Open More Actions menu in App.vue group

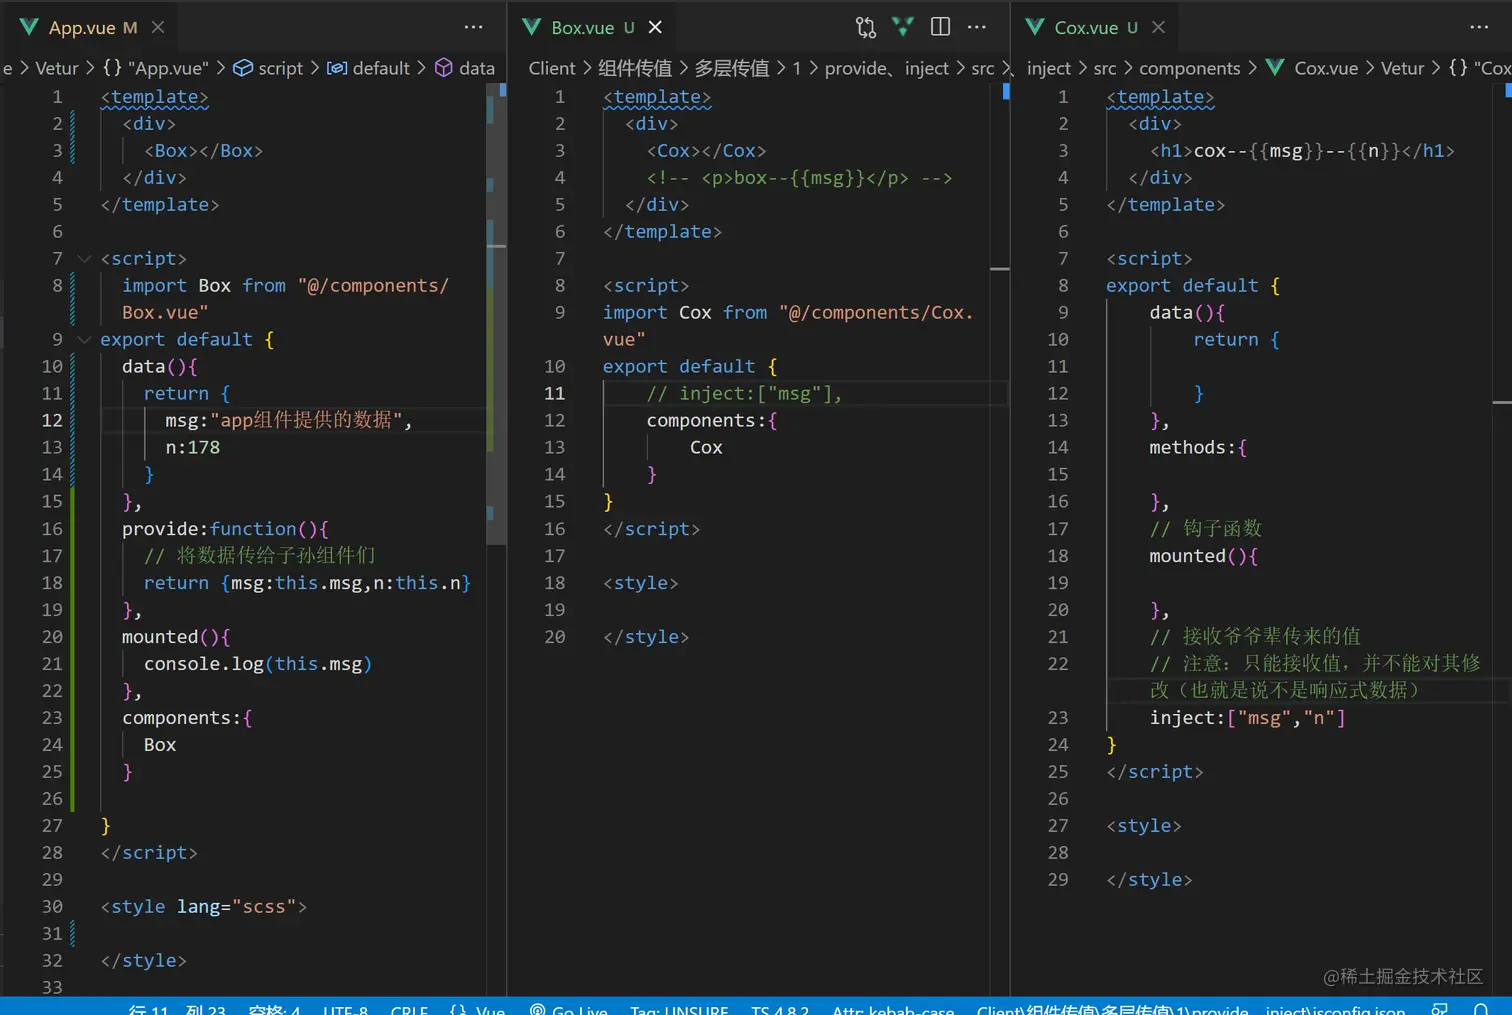(x=473, y=27)
